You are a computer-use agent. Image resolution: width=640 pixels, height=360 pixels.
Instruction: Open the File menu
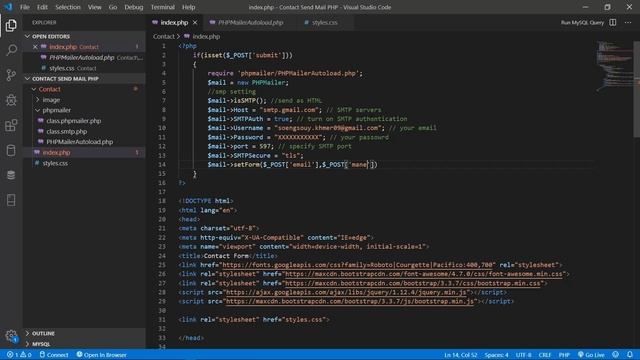pos(25,7)
